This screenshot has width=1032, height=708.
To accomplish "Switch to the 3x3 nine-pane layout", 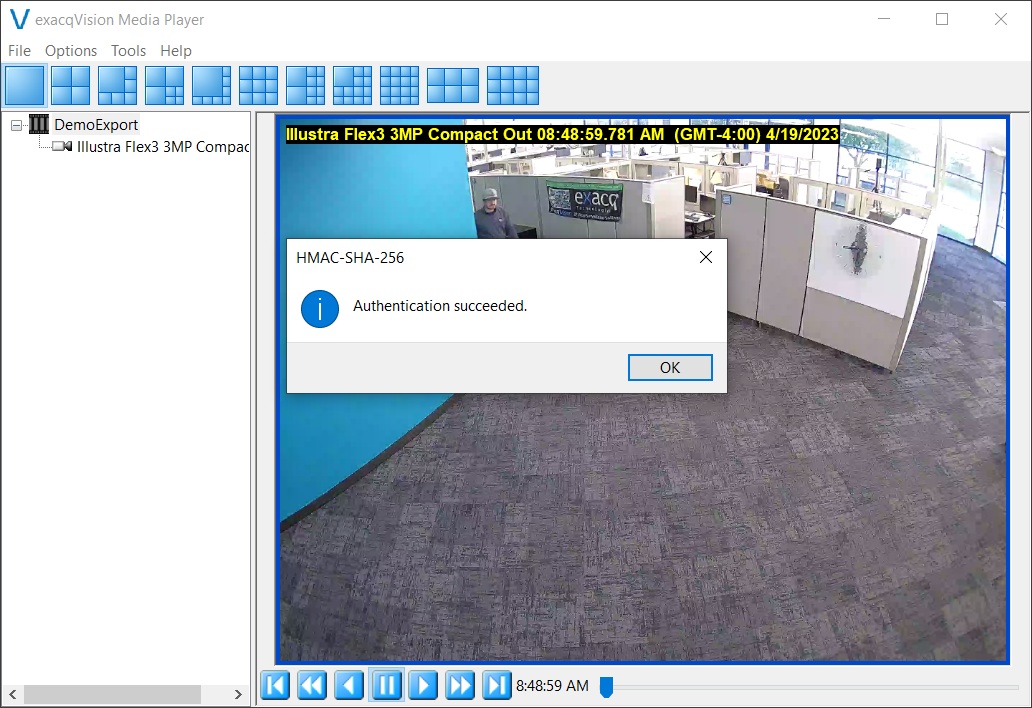I will [x=258, y=86].
